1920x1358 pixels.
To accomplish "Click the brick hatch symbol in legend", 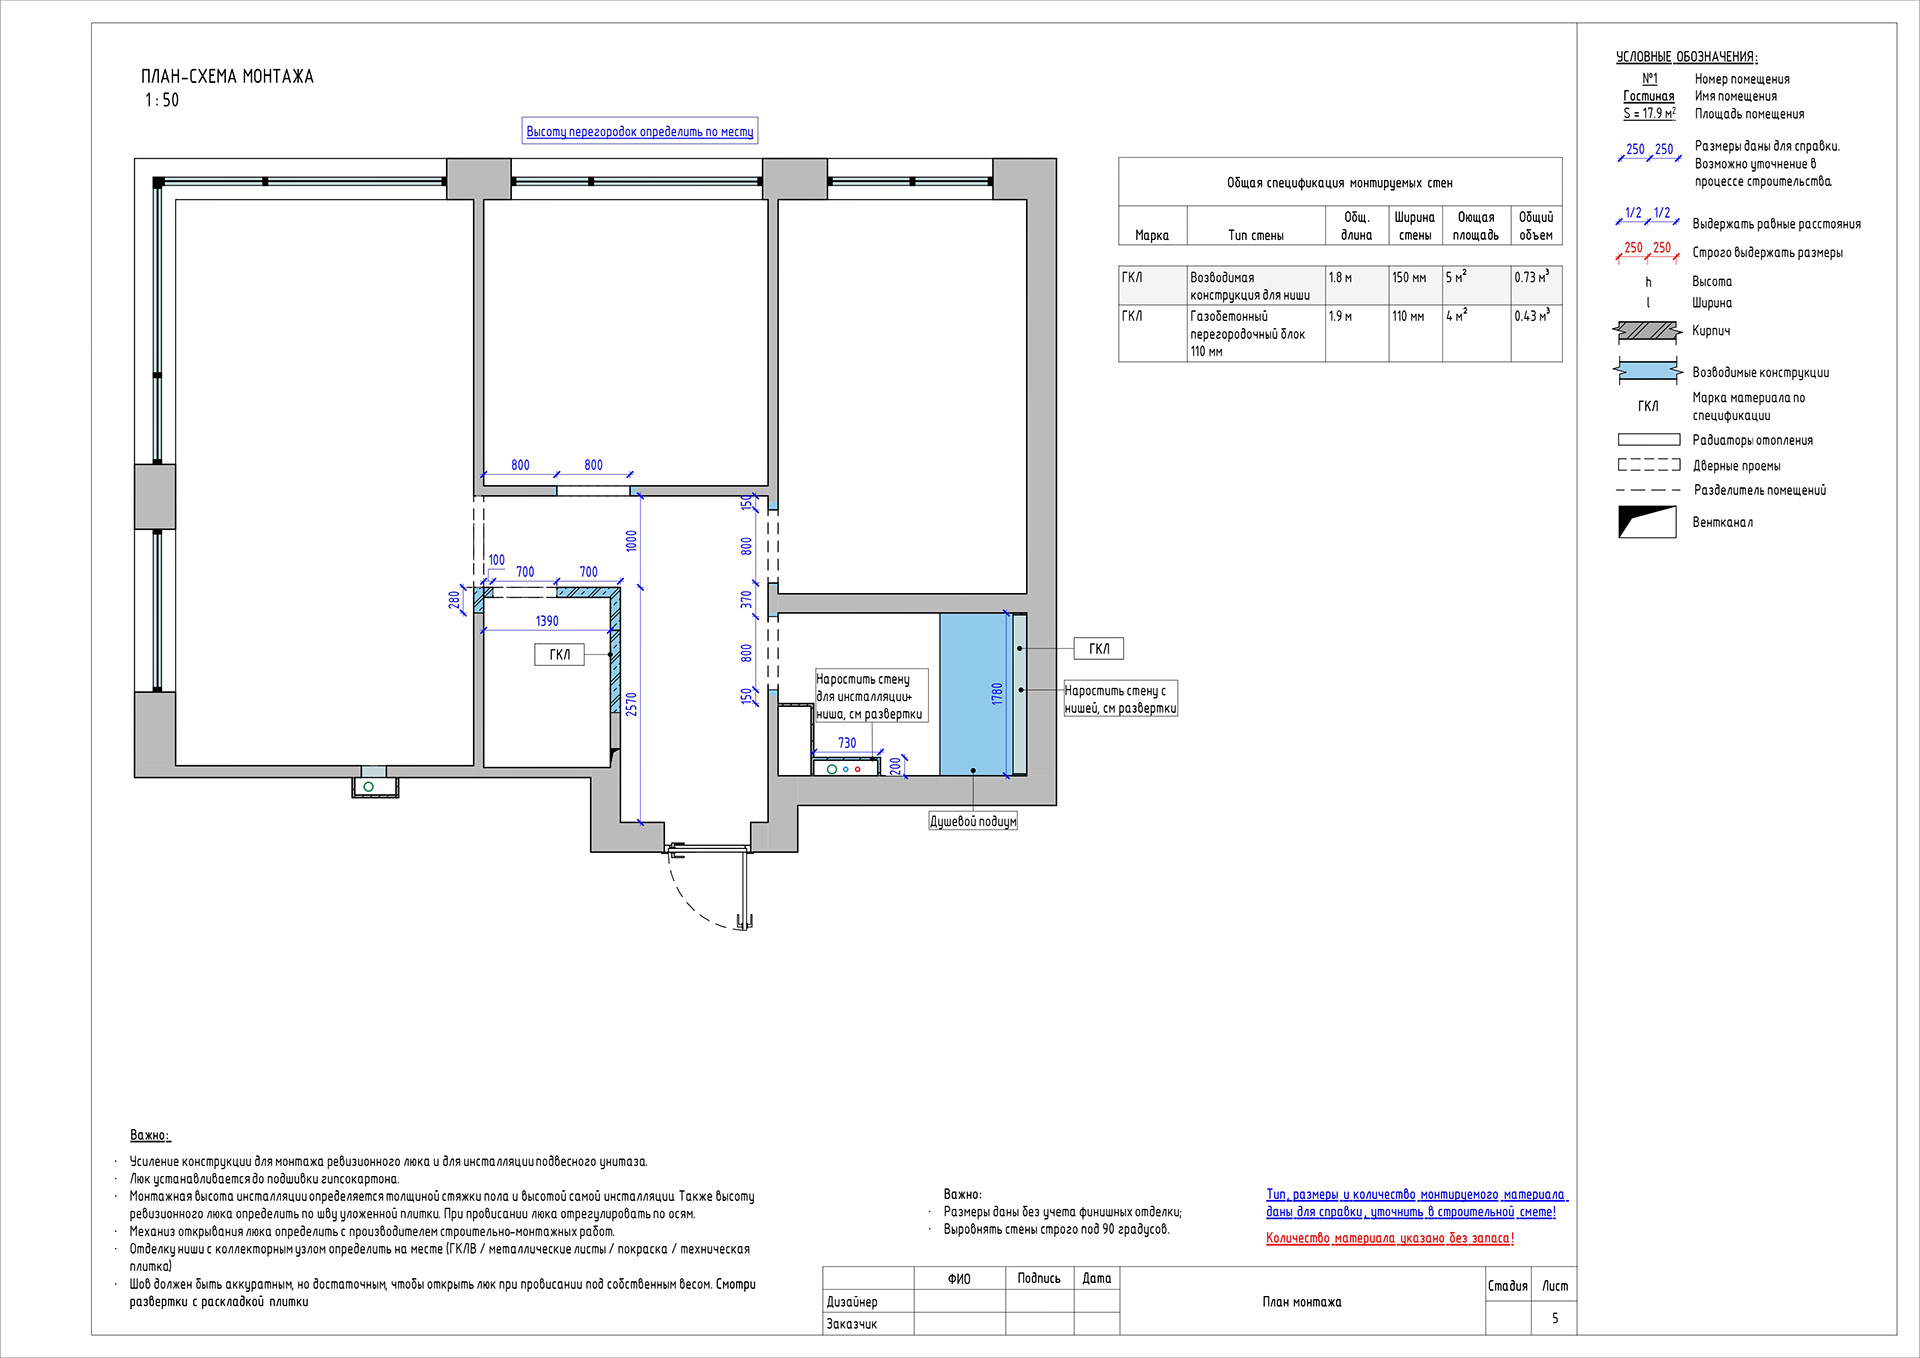I will tap(1647, 331).
